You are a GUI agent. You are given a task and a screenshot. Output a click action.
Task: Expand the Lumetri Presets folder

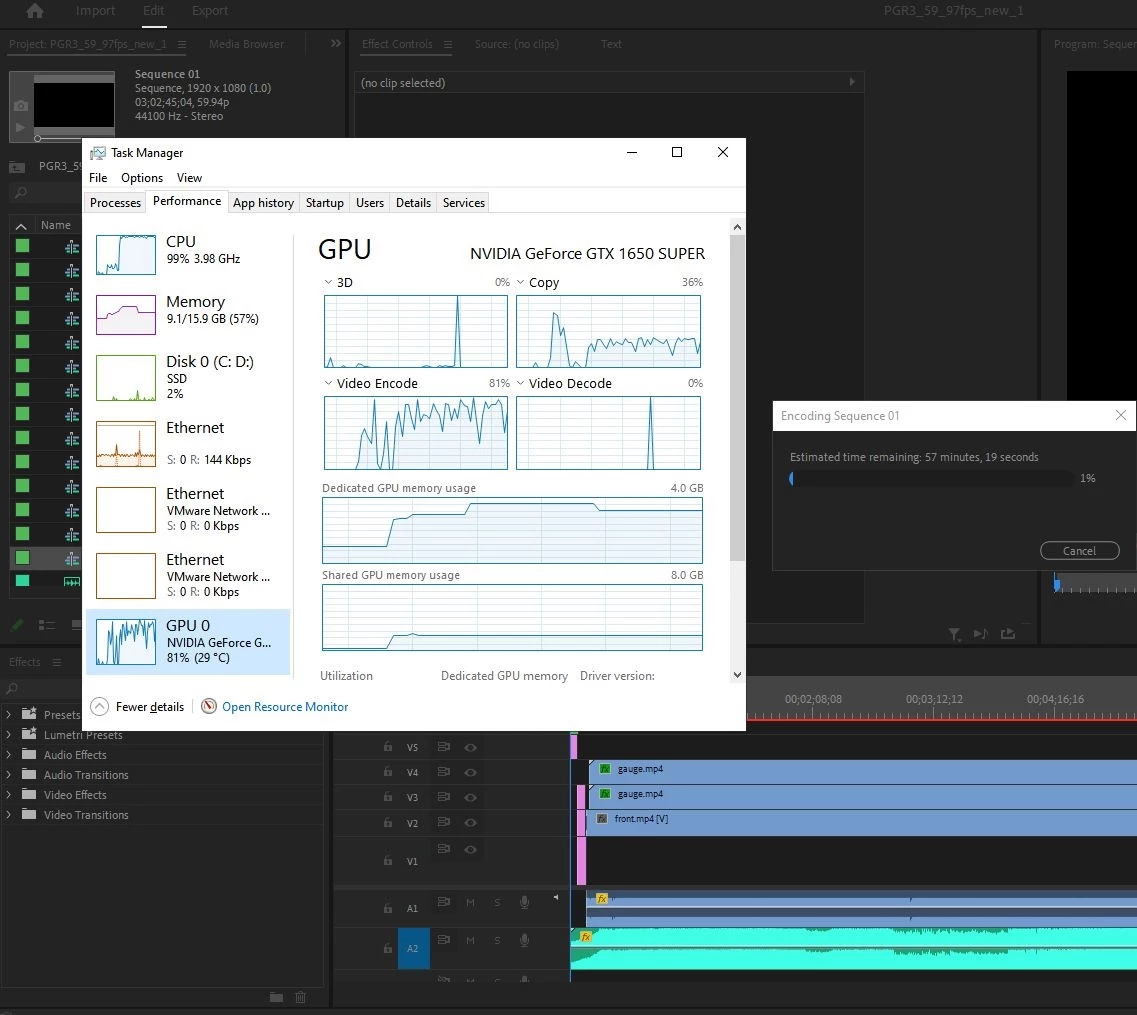8,734
